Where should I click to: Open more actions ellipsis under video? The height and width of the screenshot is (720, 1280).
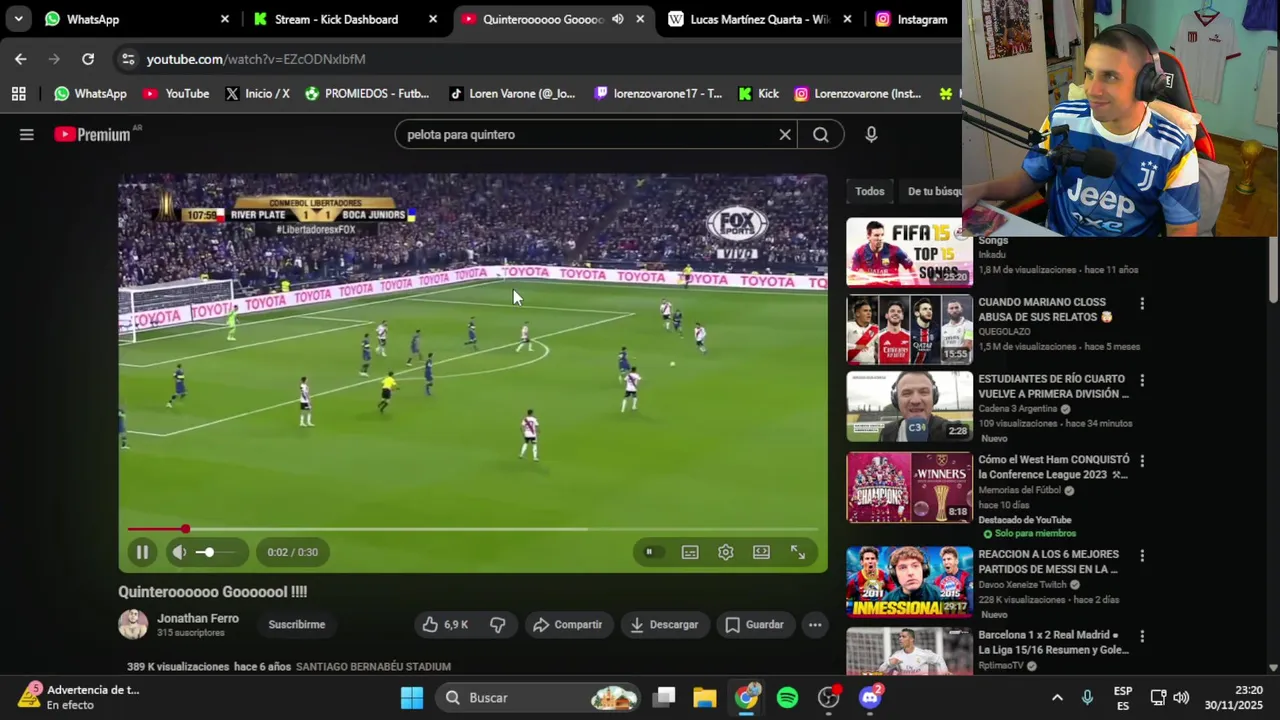[x=815, y=624]
